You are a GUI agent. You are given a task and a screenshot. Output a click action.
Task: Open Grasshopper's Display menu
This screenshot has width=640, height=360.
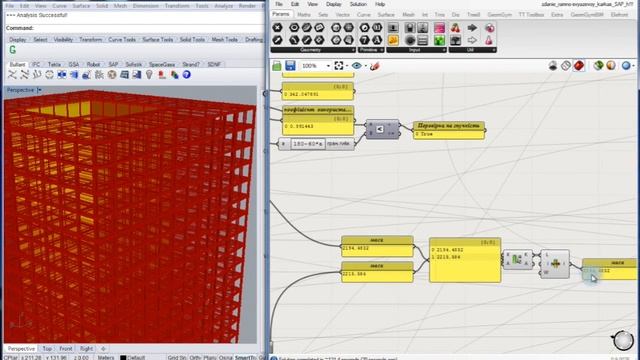click(333, 4)
